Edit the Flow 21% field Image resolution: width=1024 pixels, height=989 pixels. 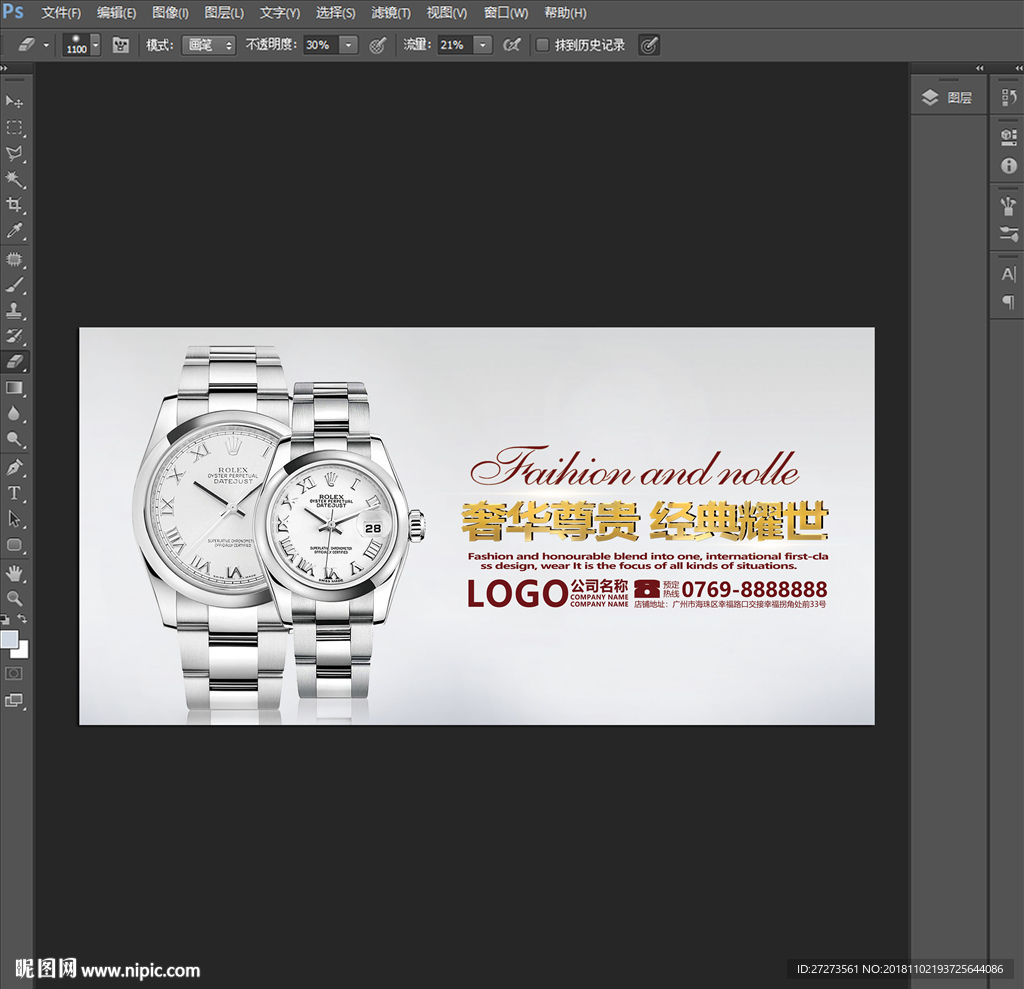click(x=455, y=45)
